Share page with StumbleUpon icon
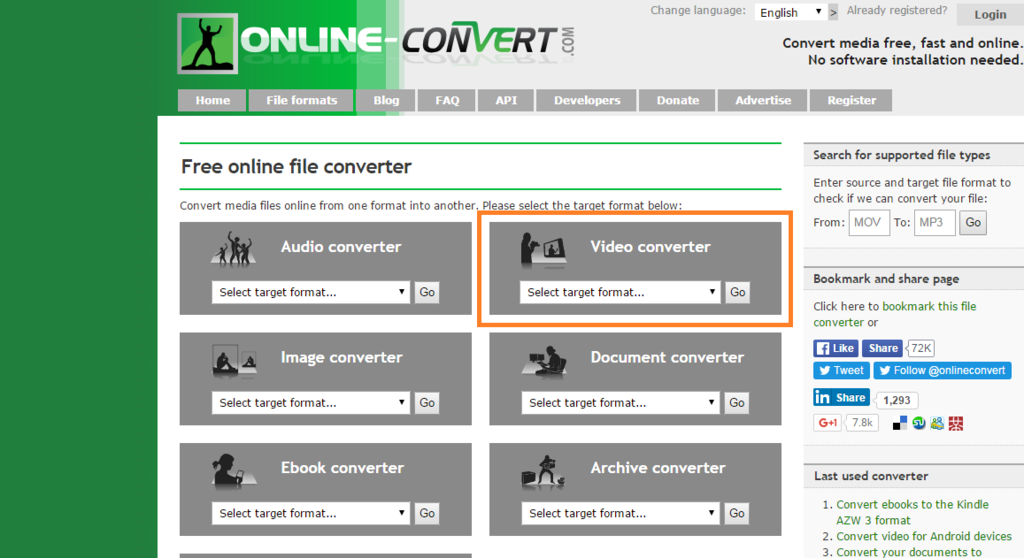The height and width of the screenshot is (558, 1024). point(919,423)
